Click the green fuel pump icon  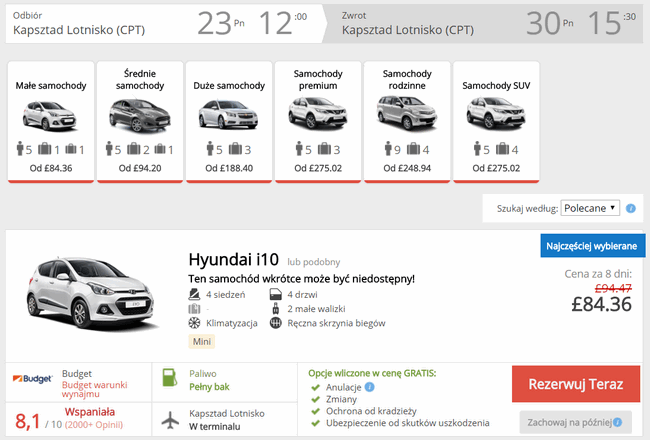[170, 377]
